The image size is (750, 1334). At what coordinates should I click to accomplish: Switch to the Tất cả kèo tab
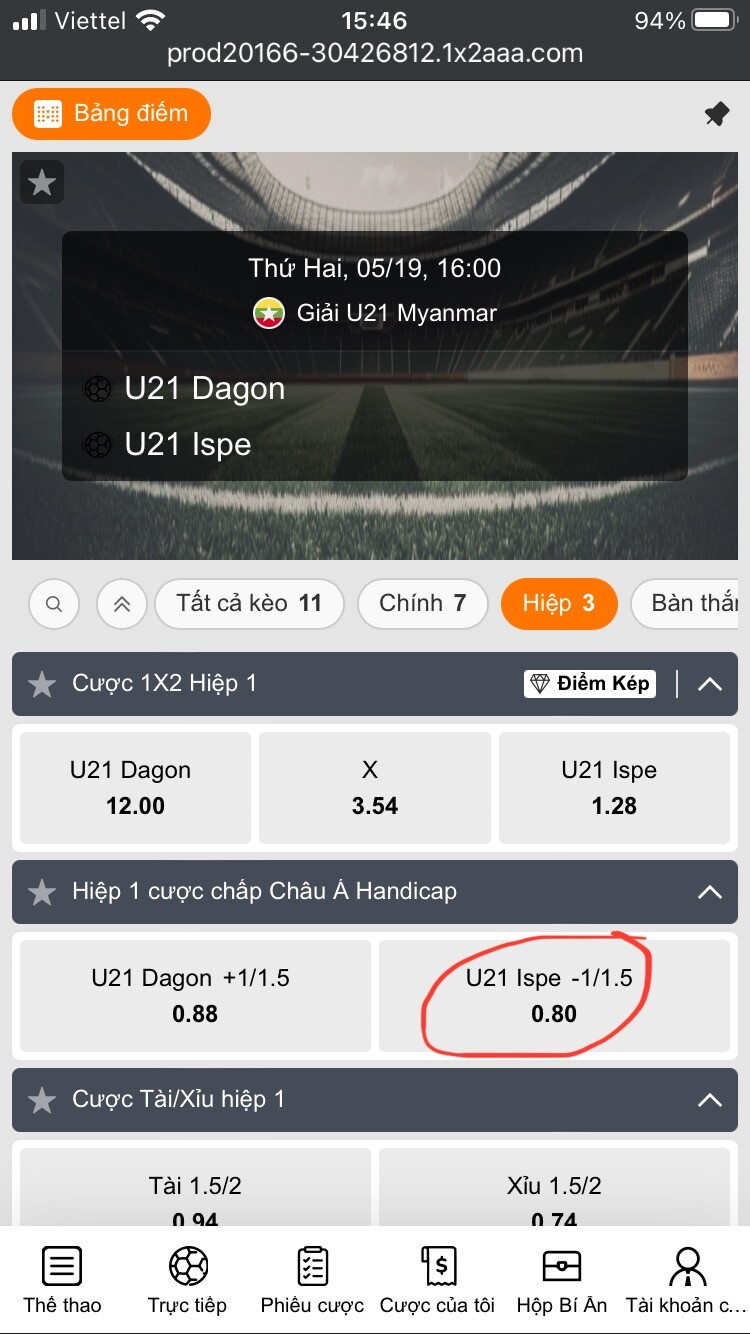click(249, 603)
